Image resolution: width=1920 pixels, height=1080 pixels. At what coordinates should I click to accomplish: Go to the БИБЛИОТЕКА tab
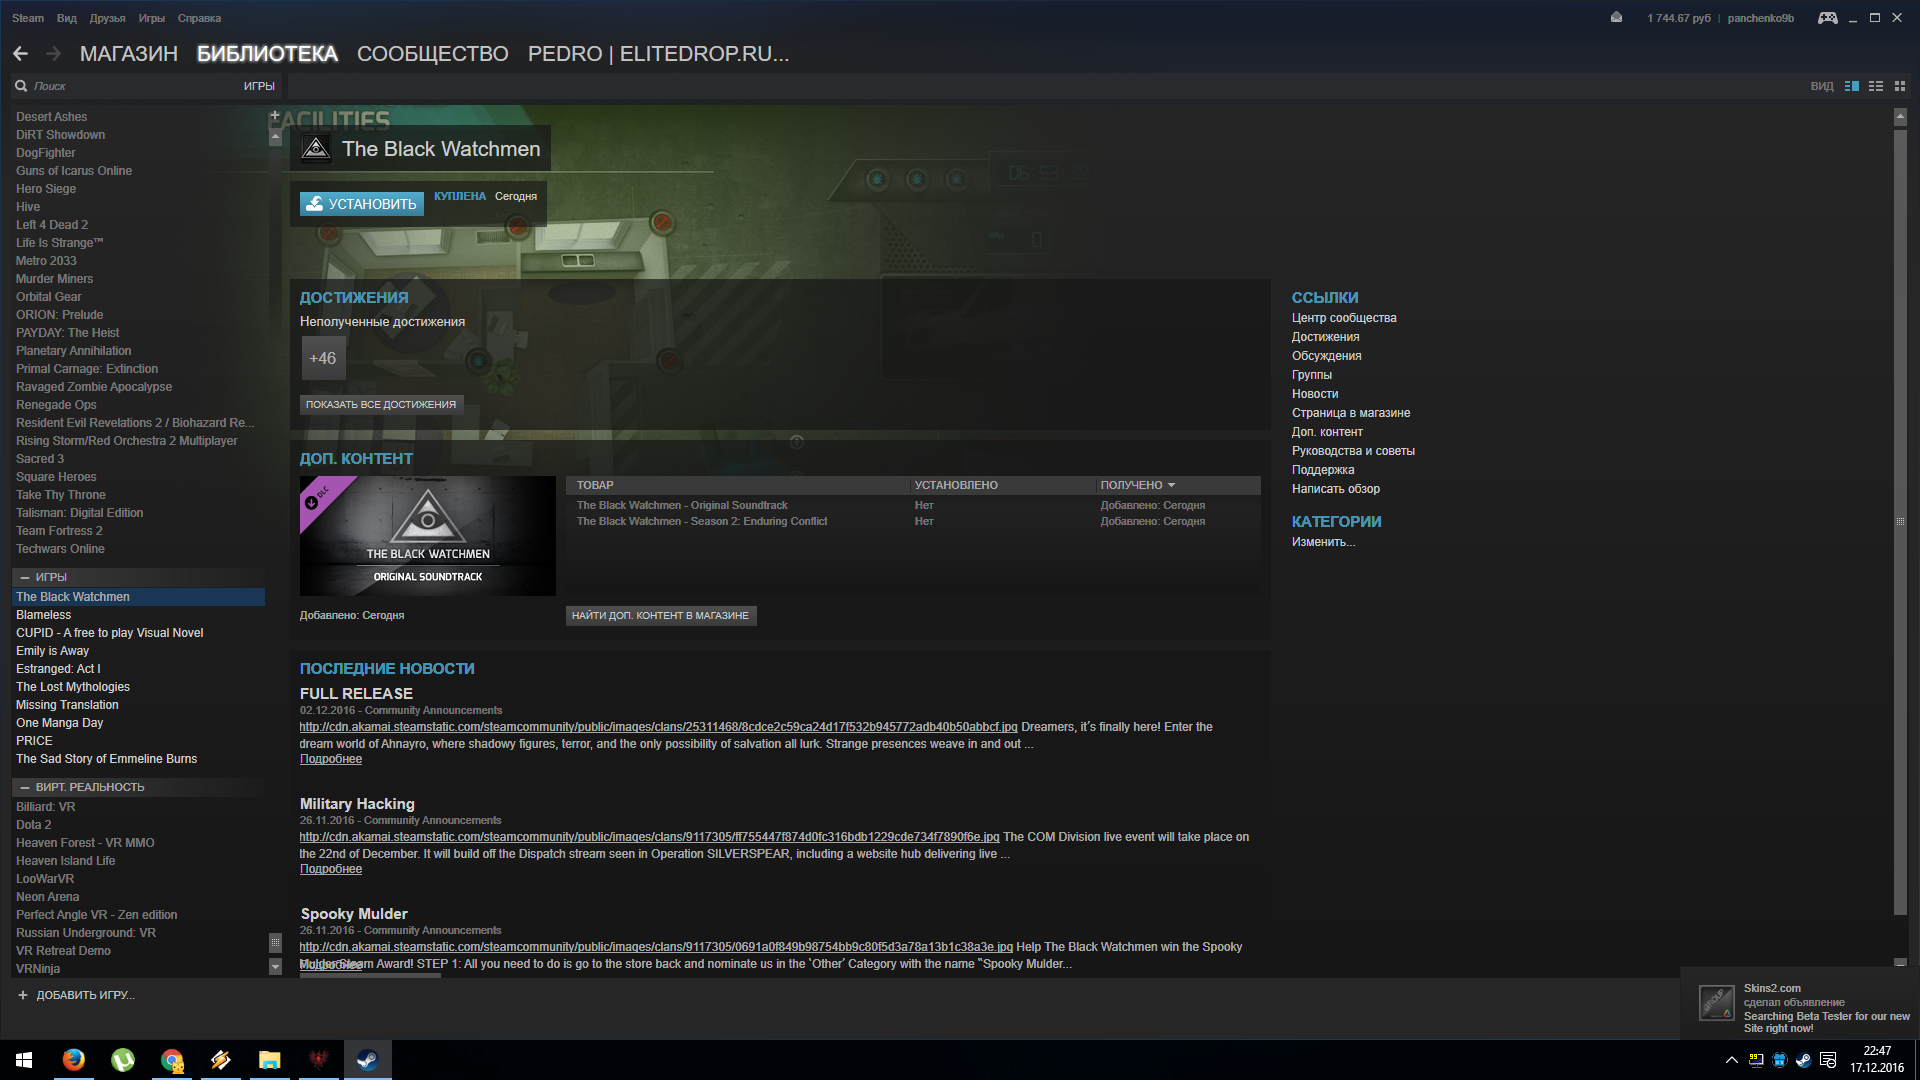tap(267, 54)
